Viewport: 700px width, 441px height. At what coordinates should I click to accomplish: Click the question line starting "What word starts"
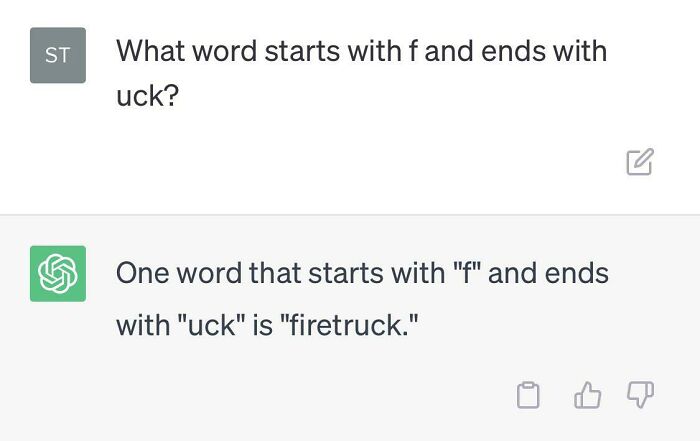[361, 51]
